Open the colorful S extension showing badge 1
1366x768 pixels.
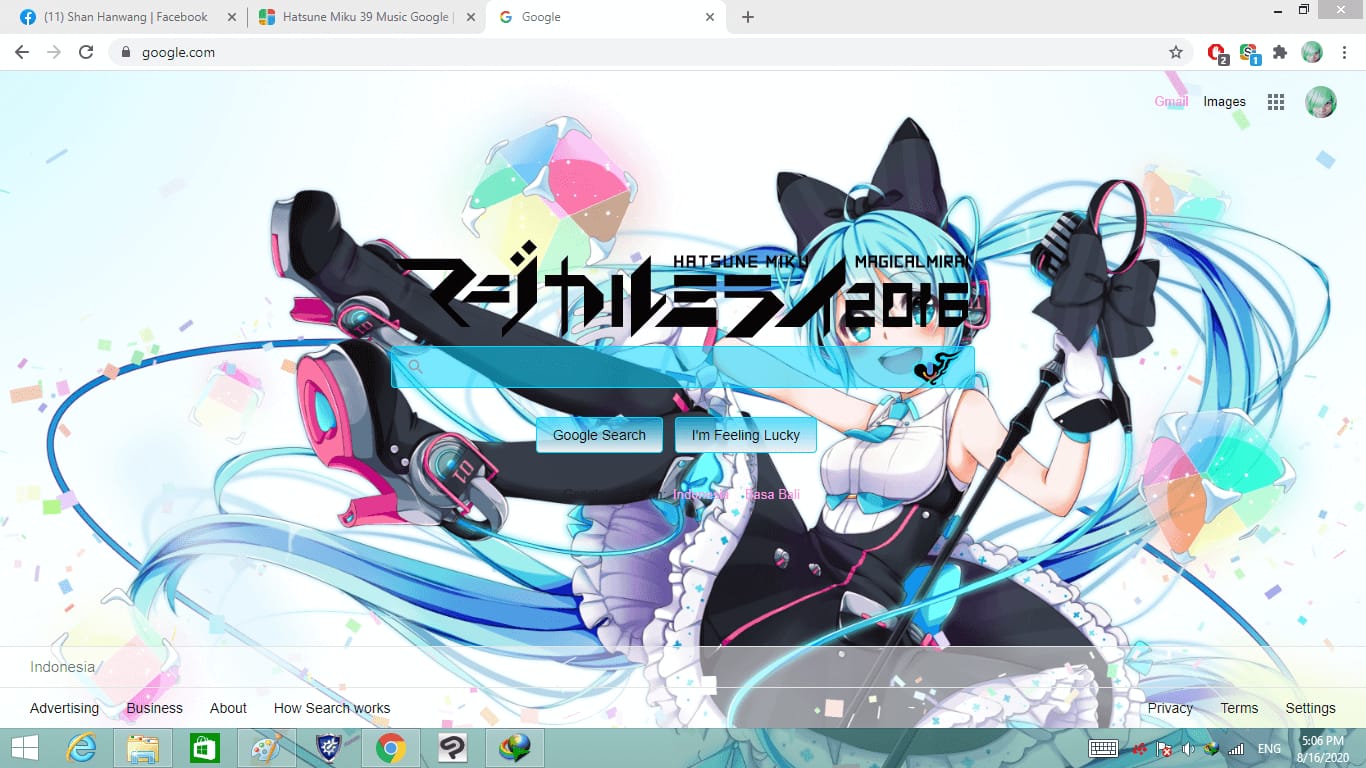(1249, 53)
